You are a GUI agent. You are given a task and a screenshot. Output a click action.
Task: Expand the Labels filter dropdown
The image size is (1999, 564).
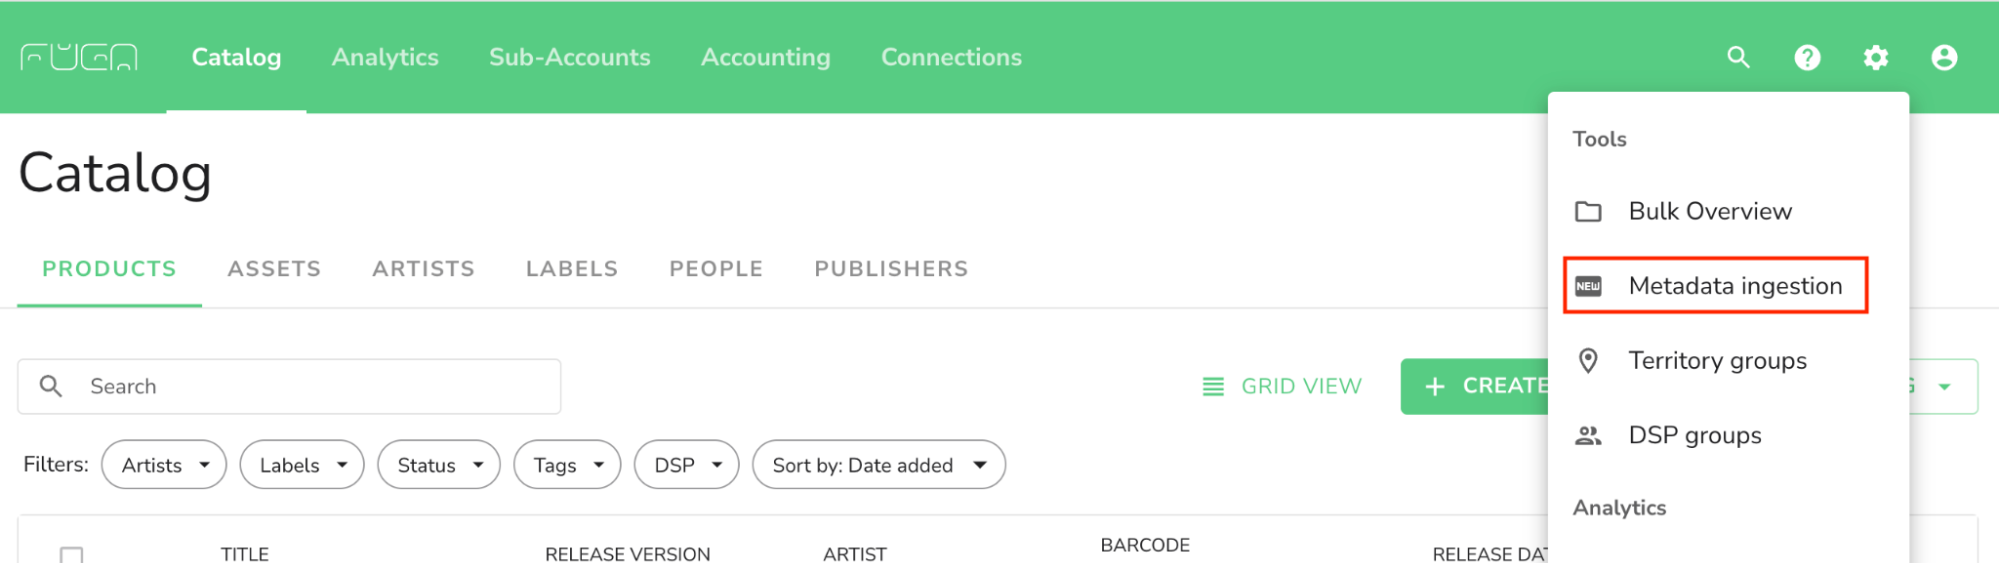302,465
